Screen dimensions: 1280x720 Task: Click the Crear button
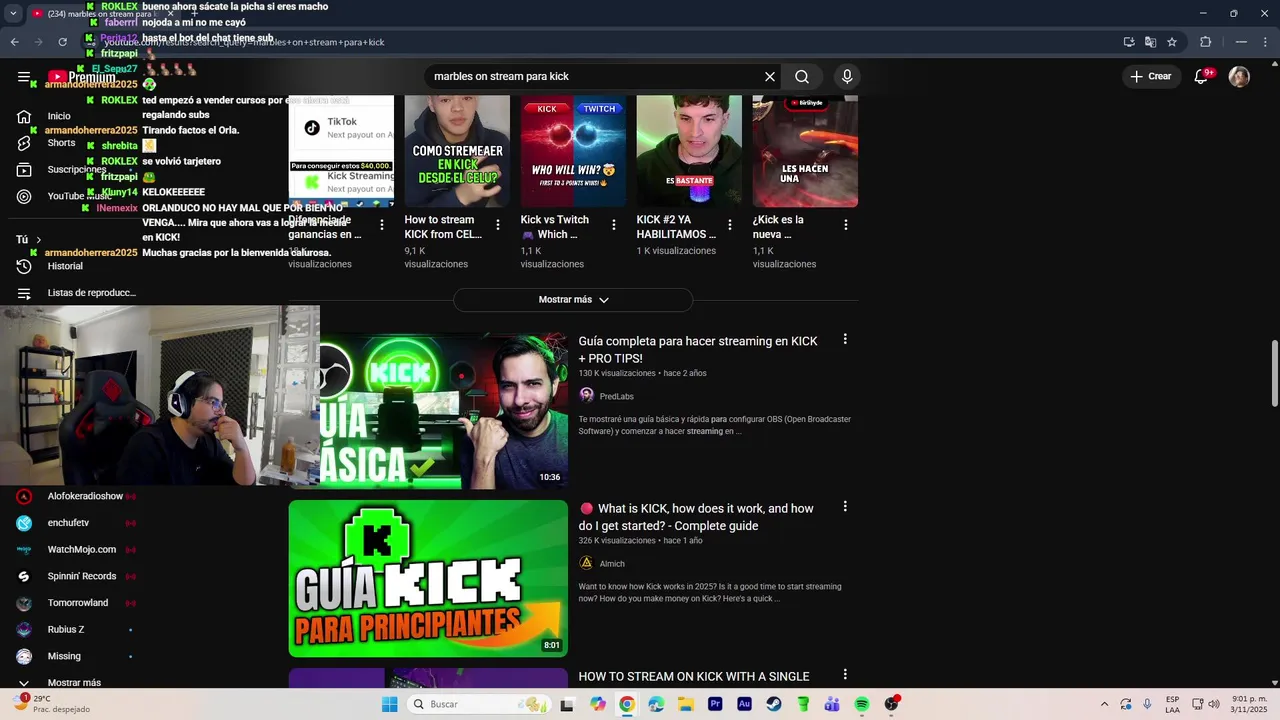click(x=1151, y=77)
